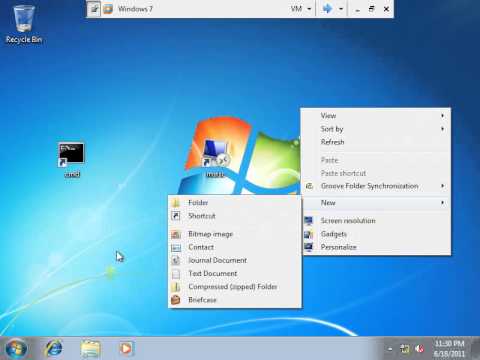480x360 pixels.
Task: Click the Screen resolution monitor icon
Action: [x=309, y=221]
